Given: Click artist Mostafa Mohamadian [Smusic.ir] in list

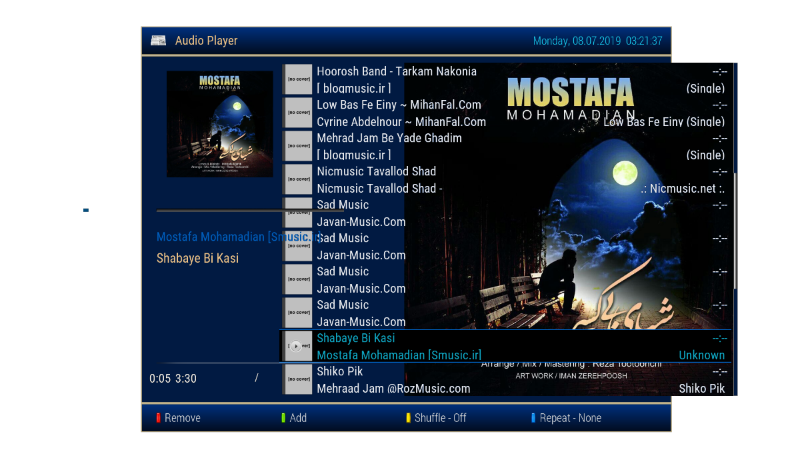Looking at the screenshot, I should [399, 355].
